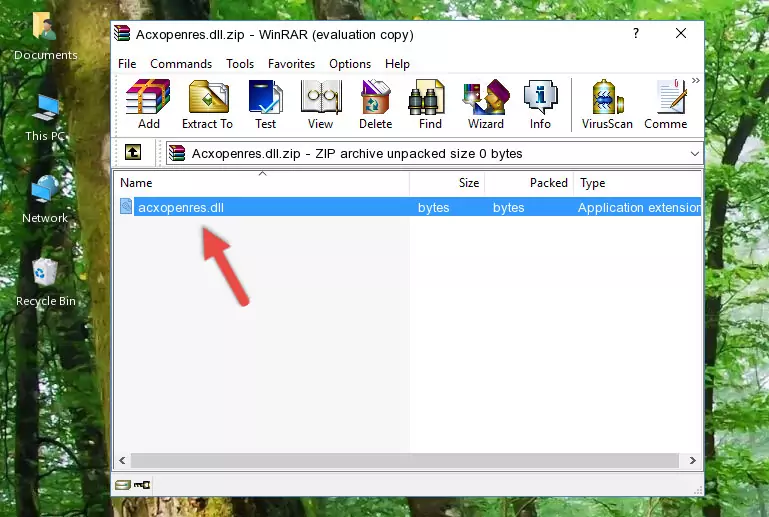Select the acxopenres.dll file row
This screenshot has width=769, height=517.
[x=408, y=207]
